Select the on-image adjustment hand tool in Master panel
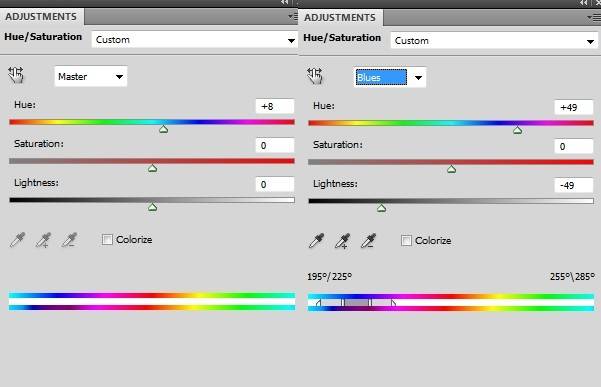 point(16,75)
